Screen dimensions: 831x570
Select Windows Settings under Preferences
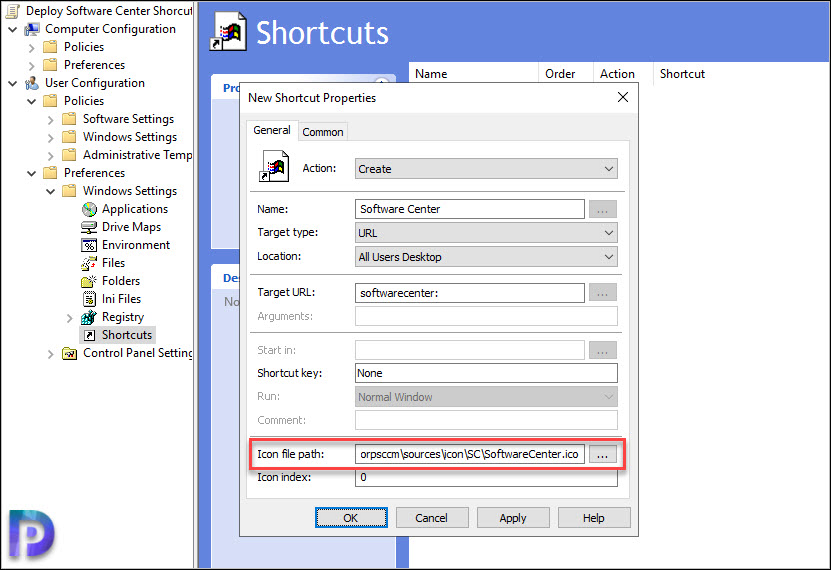click(x=130, y=191)
